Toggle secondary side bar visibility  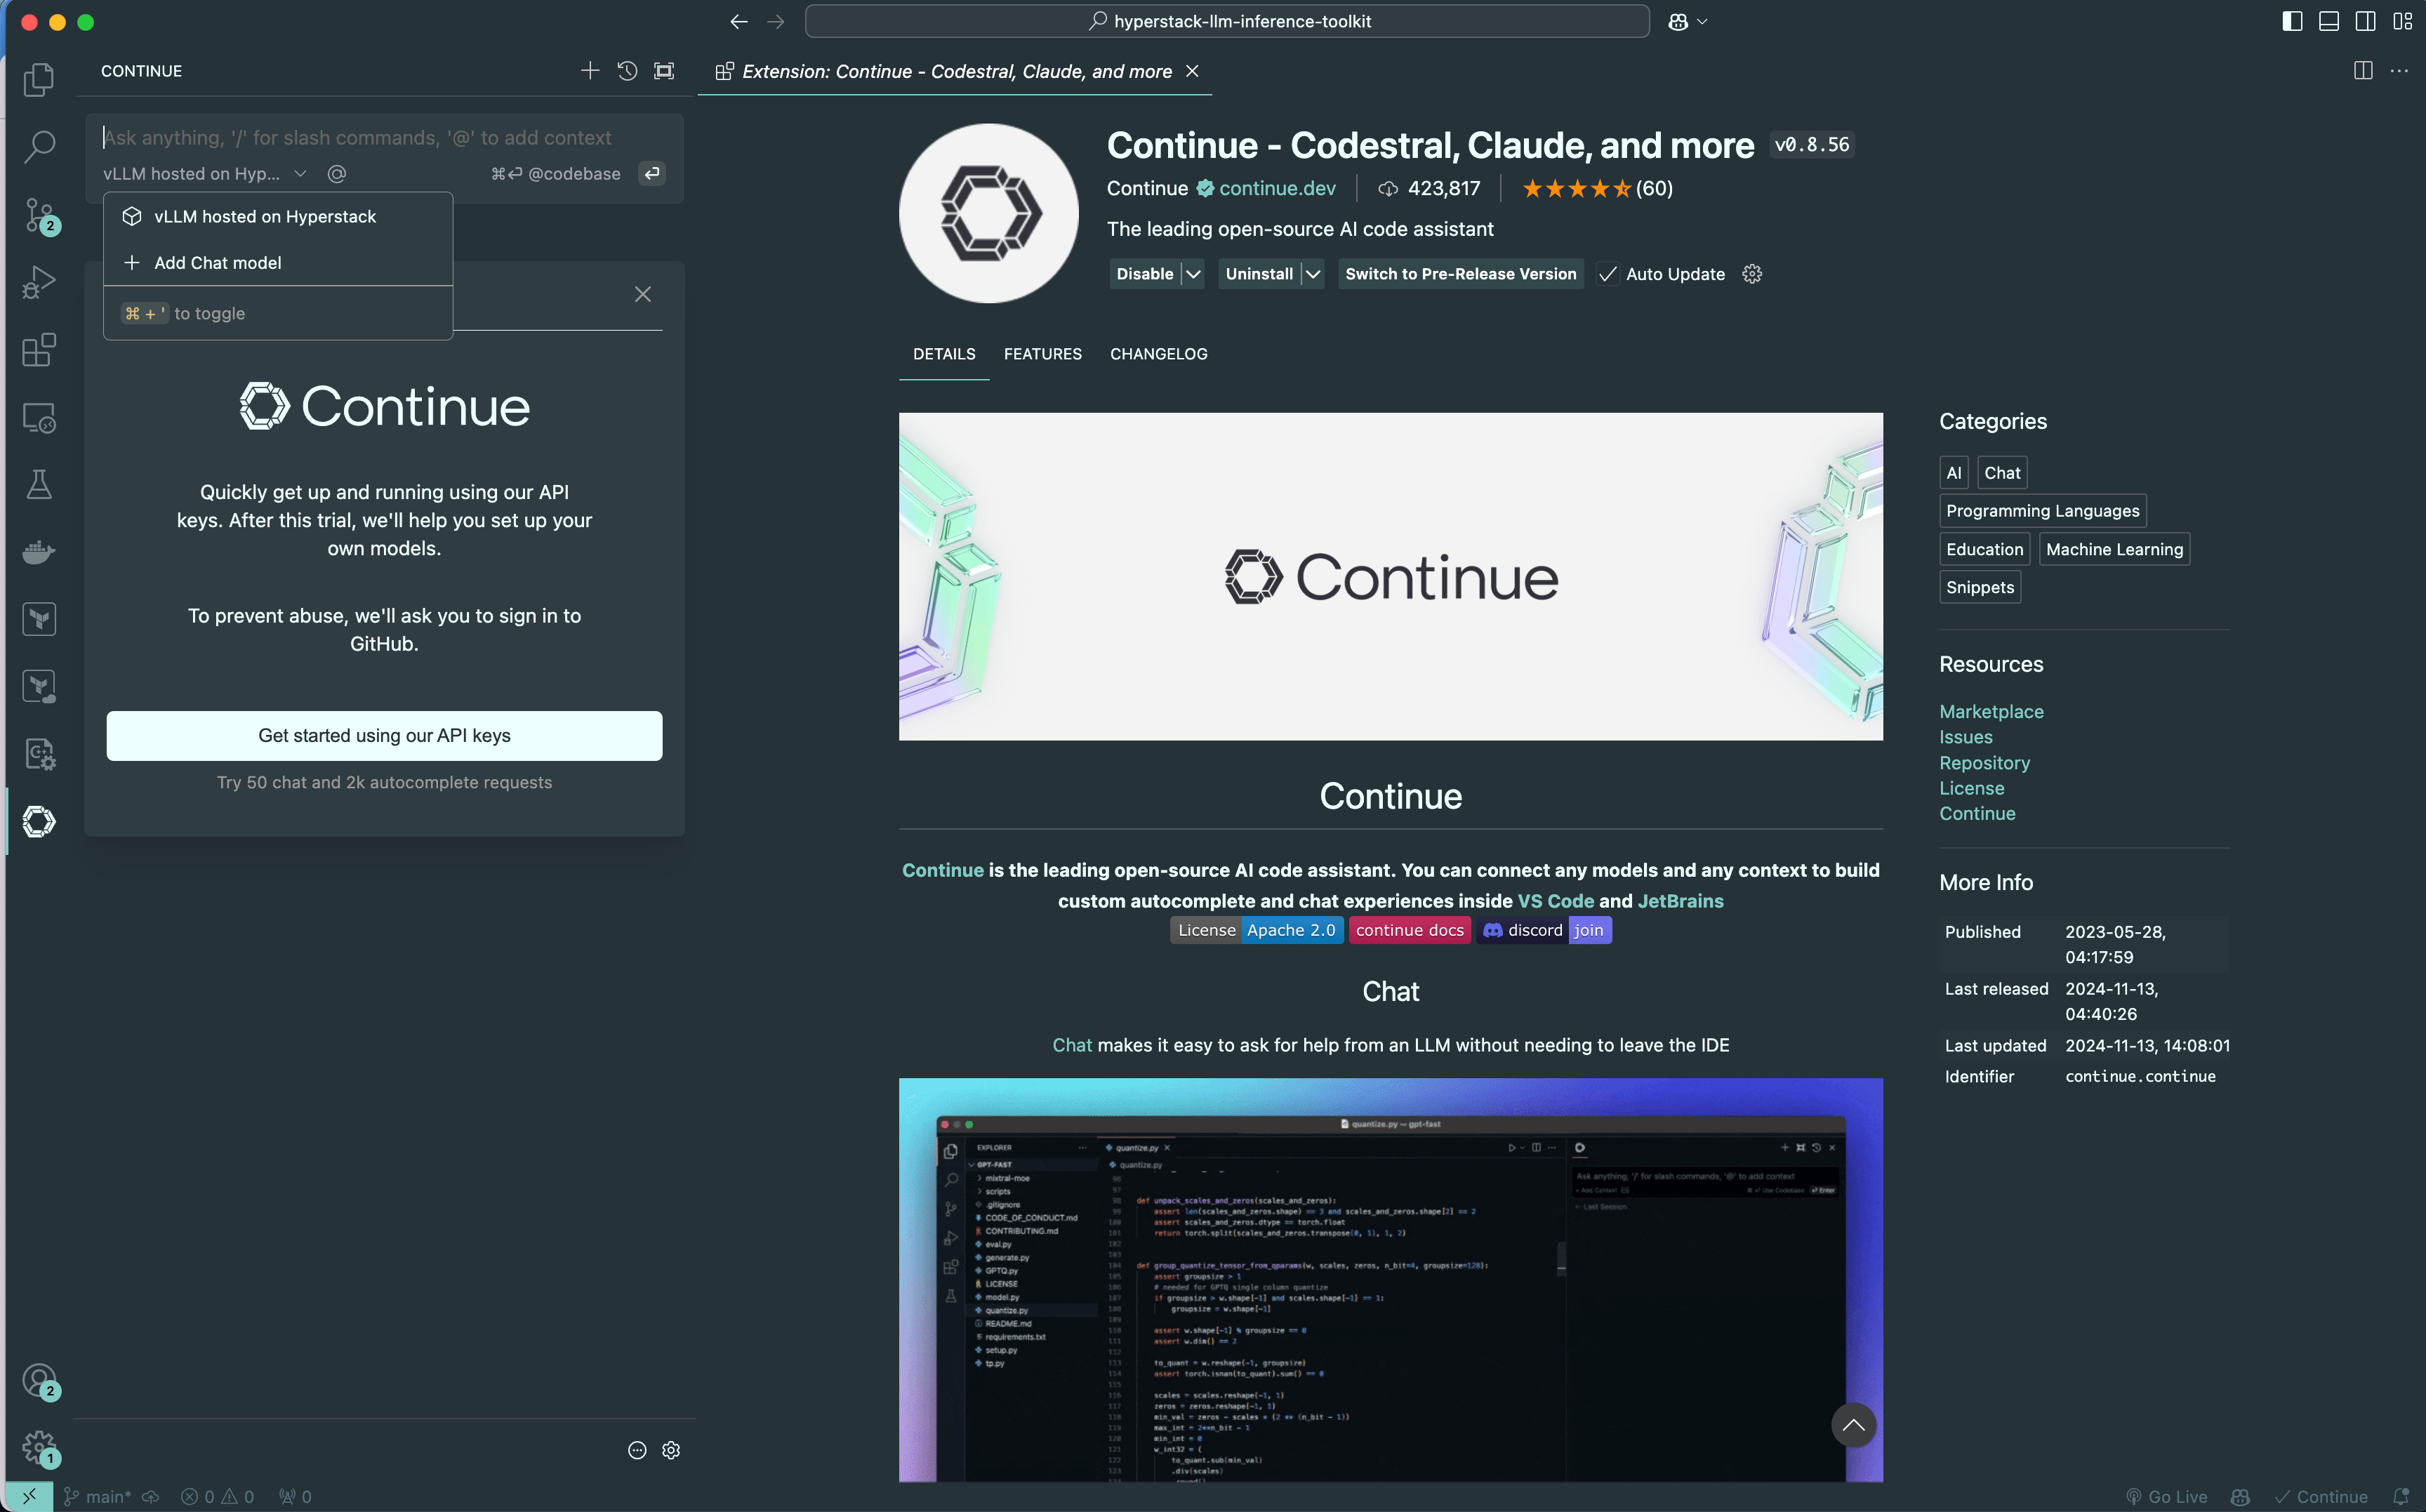pos(2365,21)
